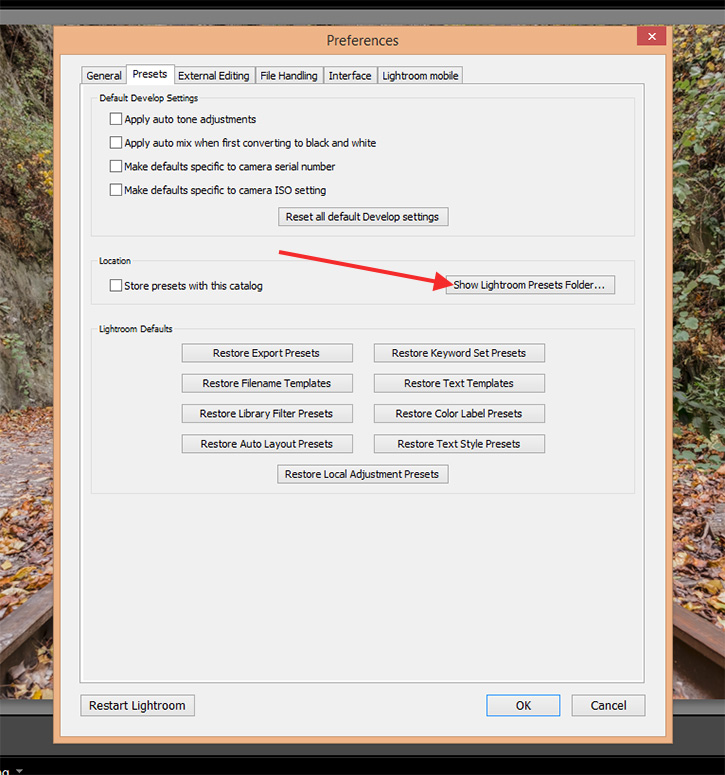725x775 pixels.
Task: Toggle defaults specific to camera ISO setting
Action: 116,190
